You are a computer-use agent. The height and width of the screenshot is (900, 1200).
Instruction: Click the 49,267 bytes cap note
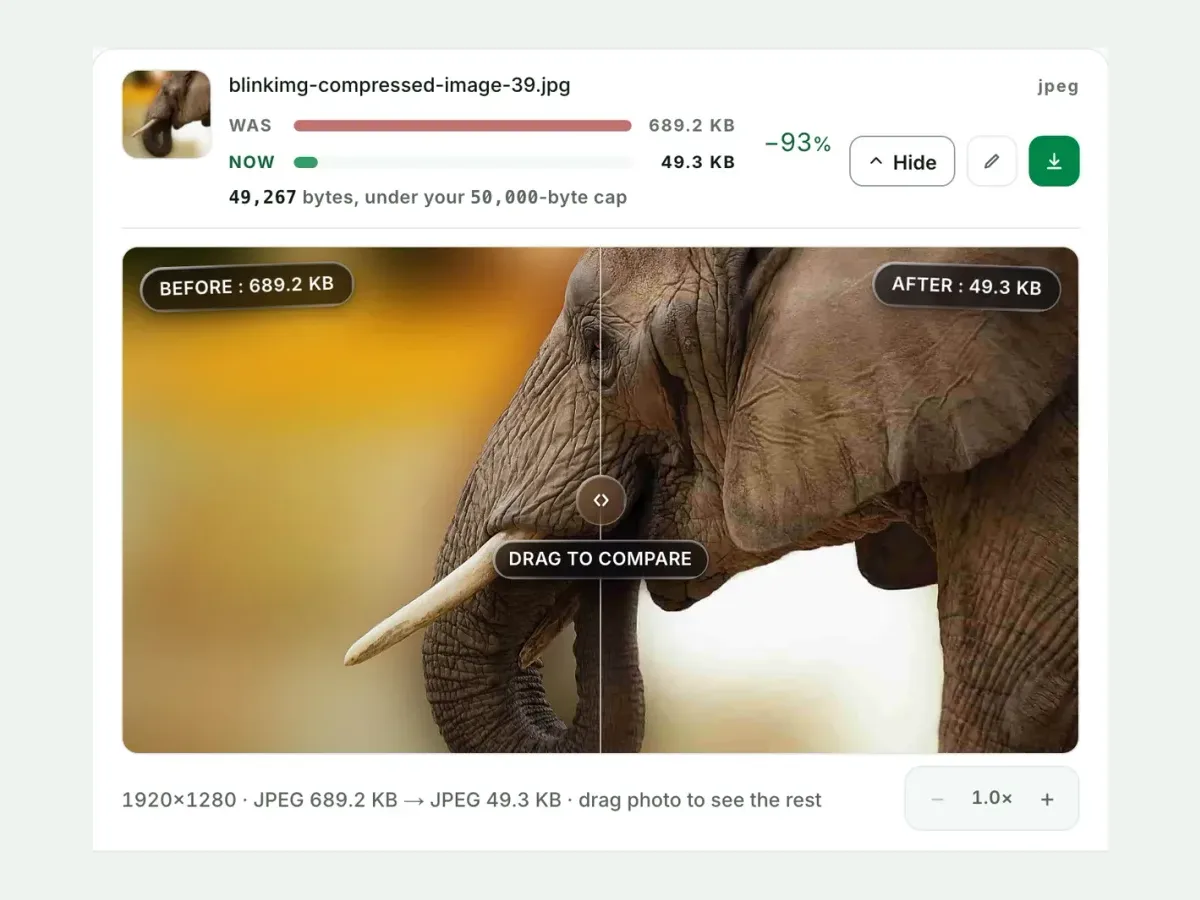[x=428, y=197]
